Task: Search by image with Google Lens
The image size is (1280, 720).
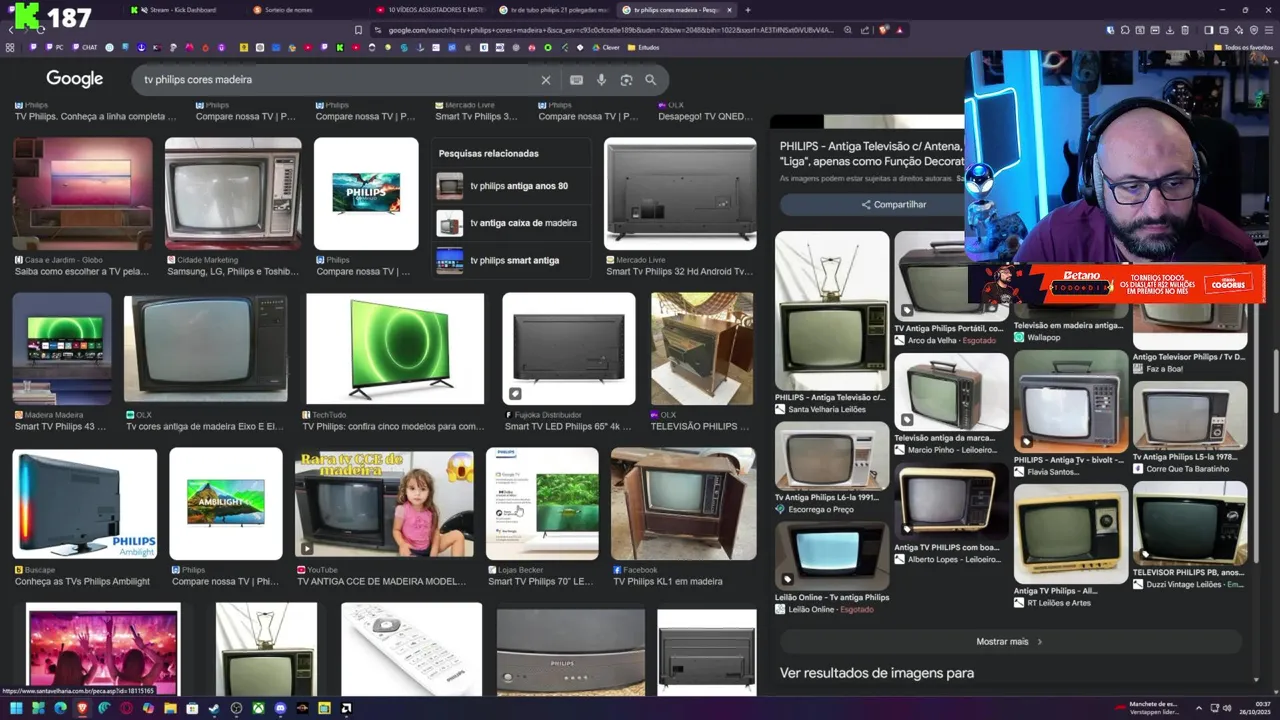Action: pyautogui.click(x=626, y=80)
